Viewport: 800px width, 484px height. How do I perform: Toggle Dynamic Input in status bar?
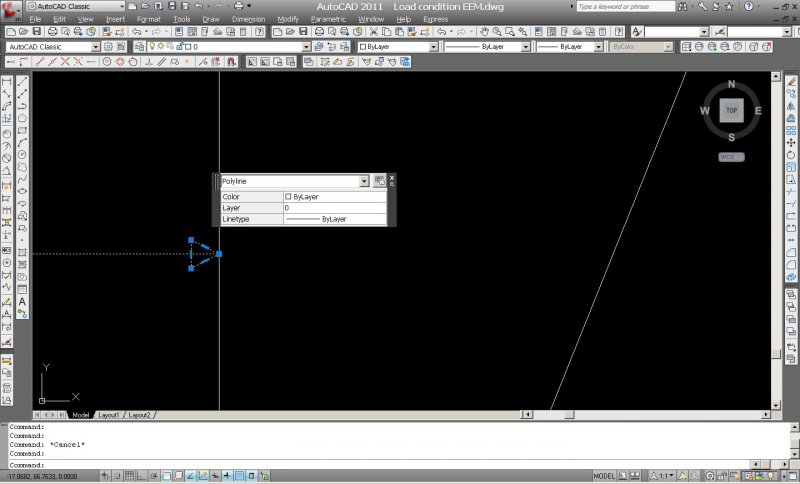pos(215,476)
